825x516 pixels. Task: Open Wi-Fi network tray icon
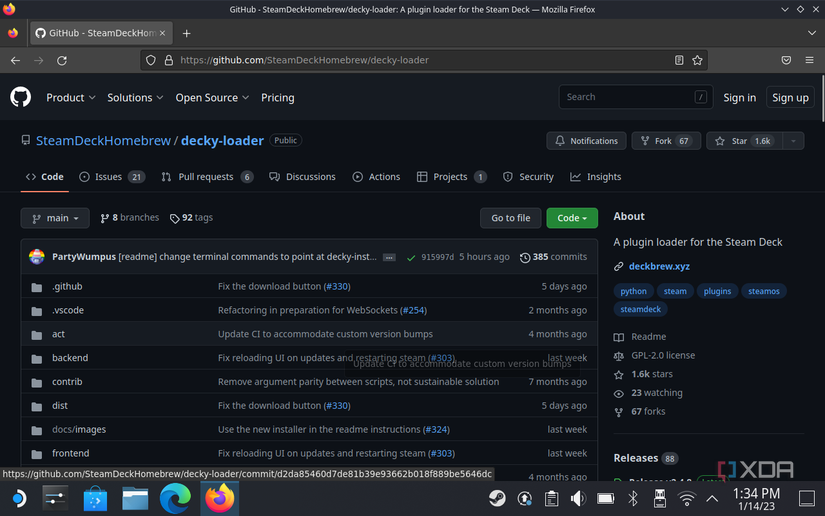[x=687, y=498]
